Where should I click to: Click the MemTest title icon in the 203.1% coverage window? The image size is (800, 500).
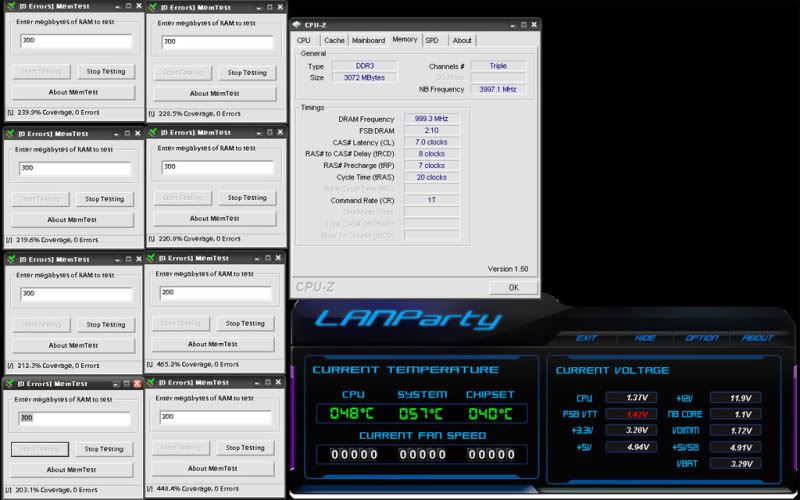9,383
